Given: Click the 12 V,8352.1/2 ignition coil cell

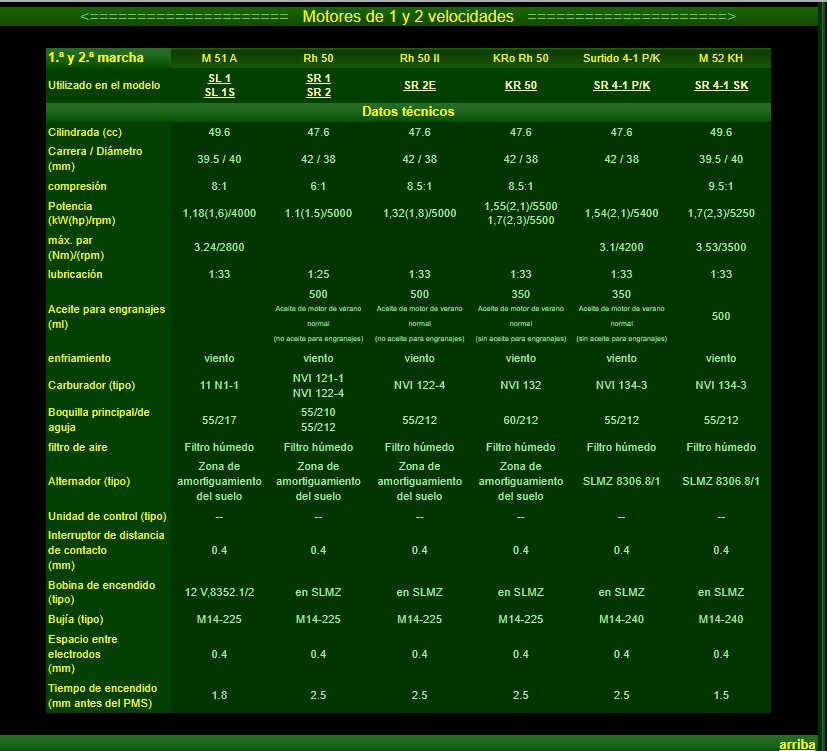Looking at the screenshot, I should point(219,592).
